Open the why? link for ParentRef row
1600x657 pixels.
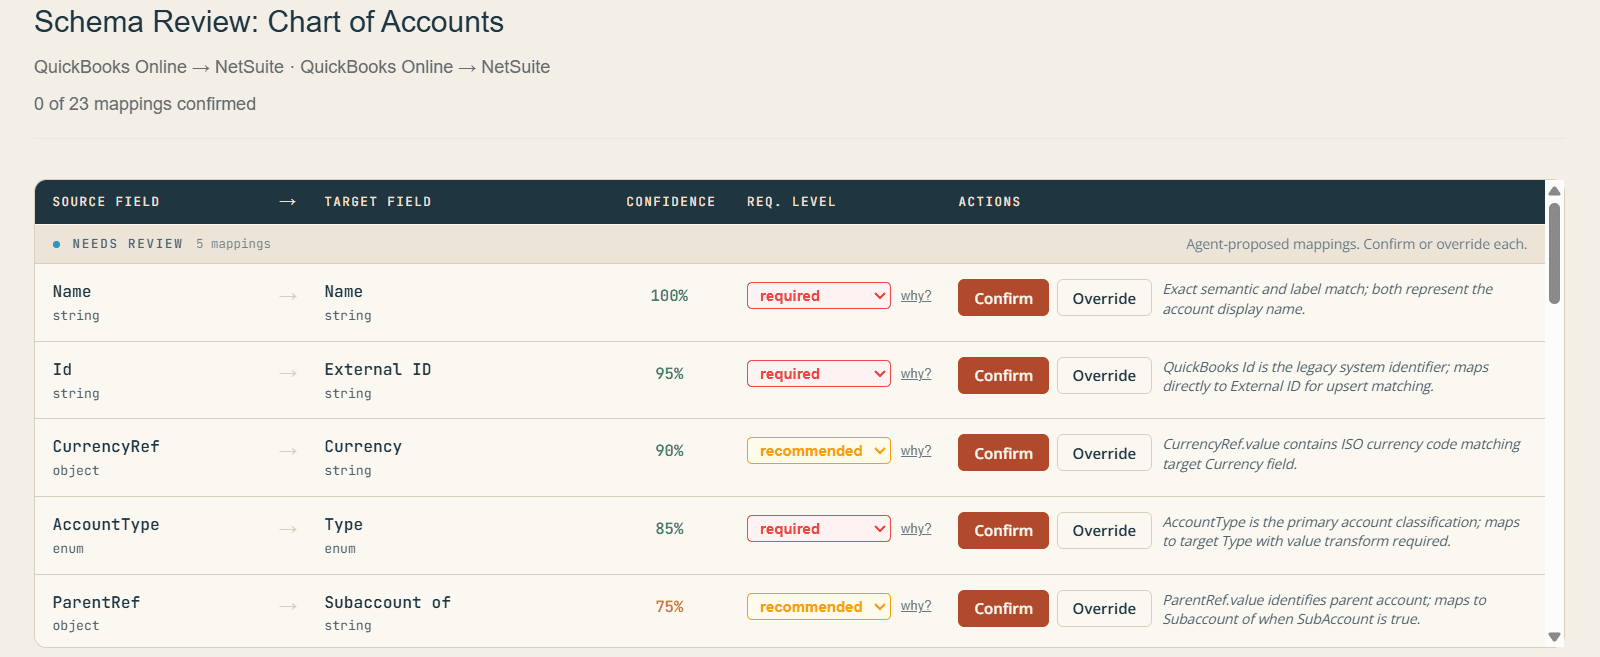click(916, 606)
